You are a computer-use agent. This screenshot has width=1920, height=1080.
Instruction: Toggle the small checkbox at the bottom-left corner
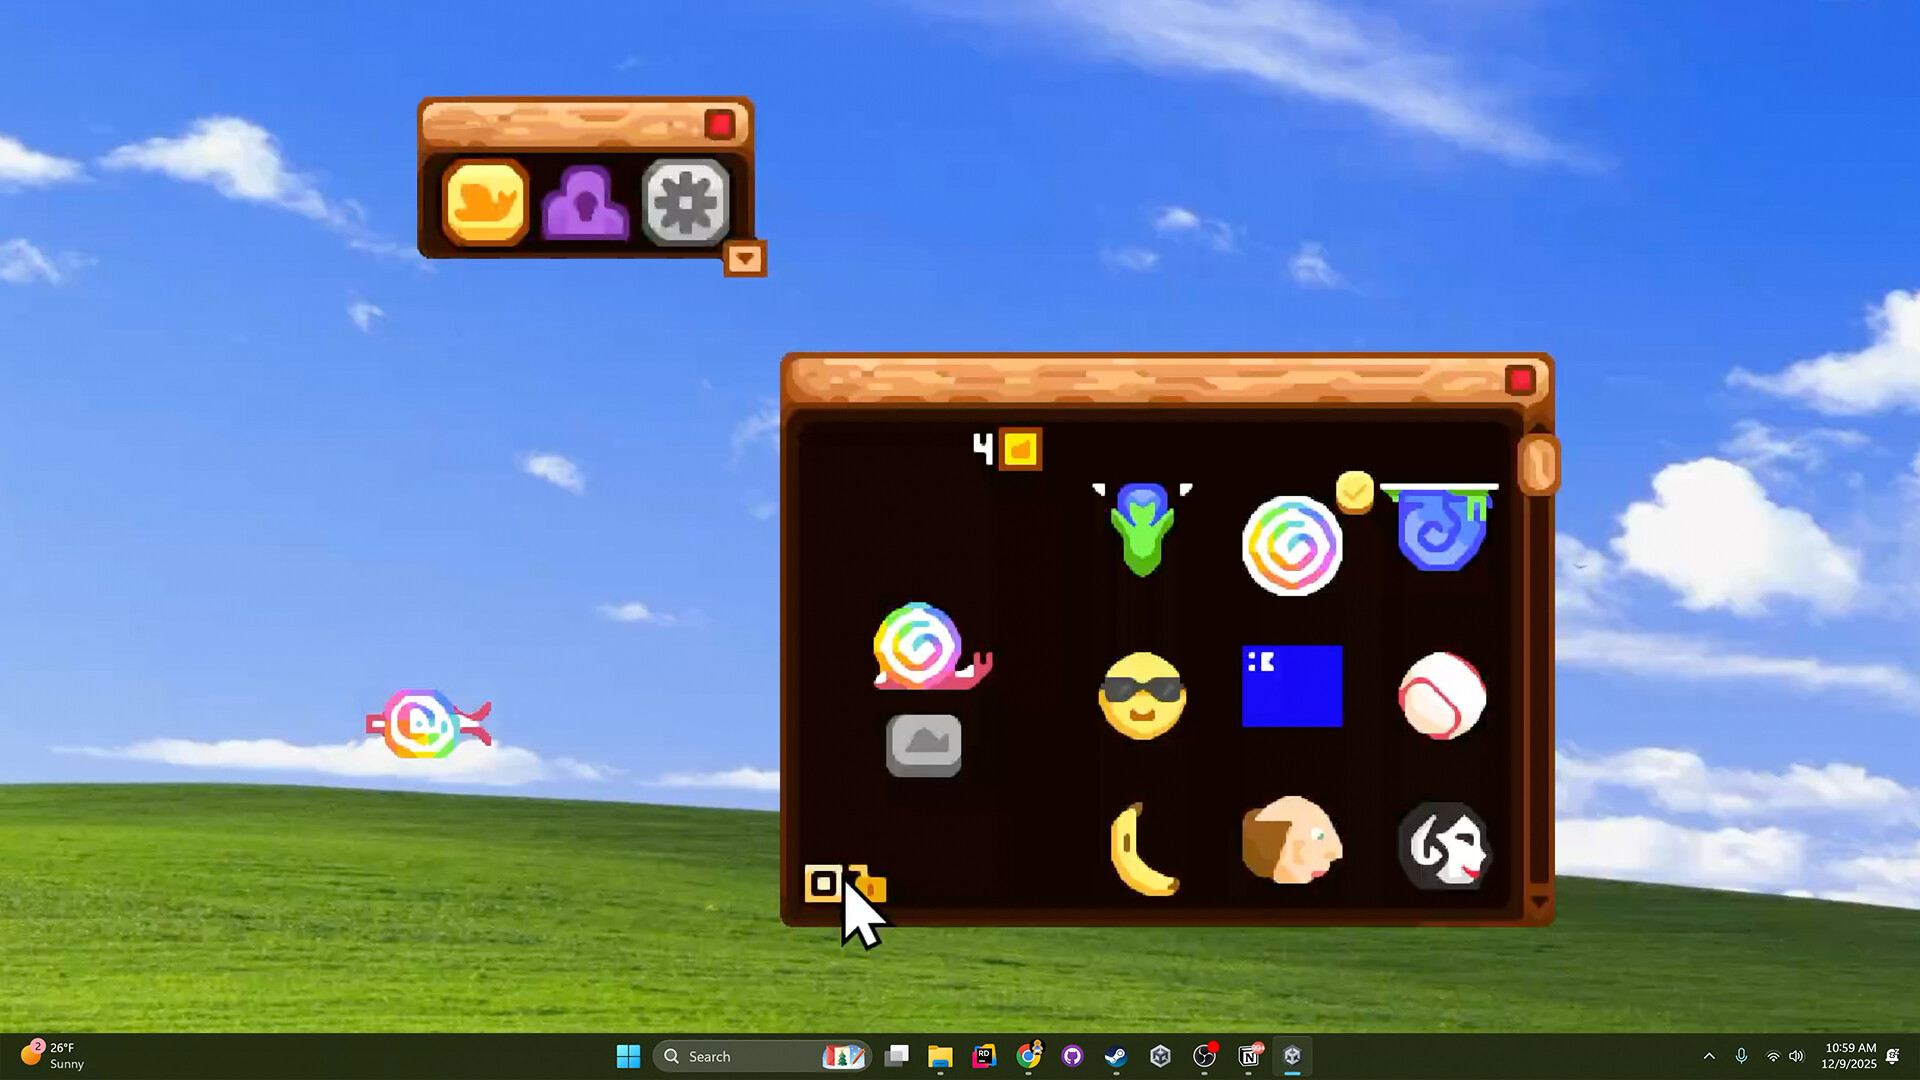point(823,884)
